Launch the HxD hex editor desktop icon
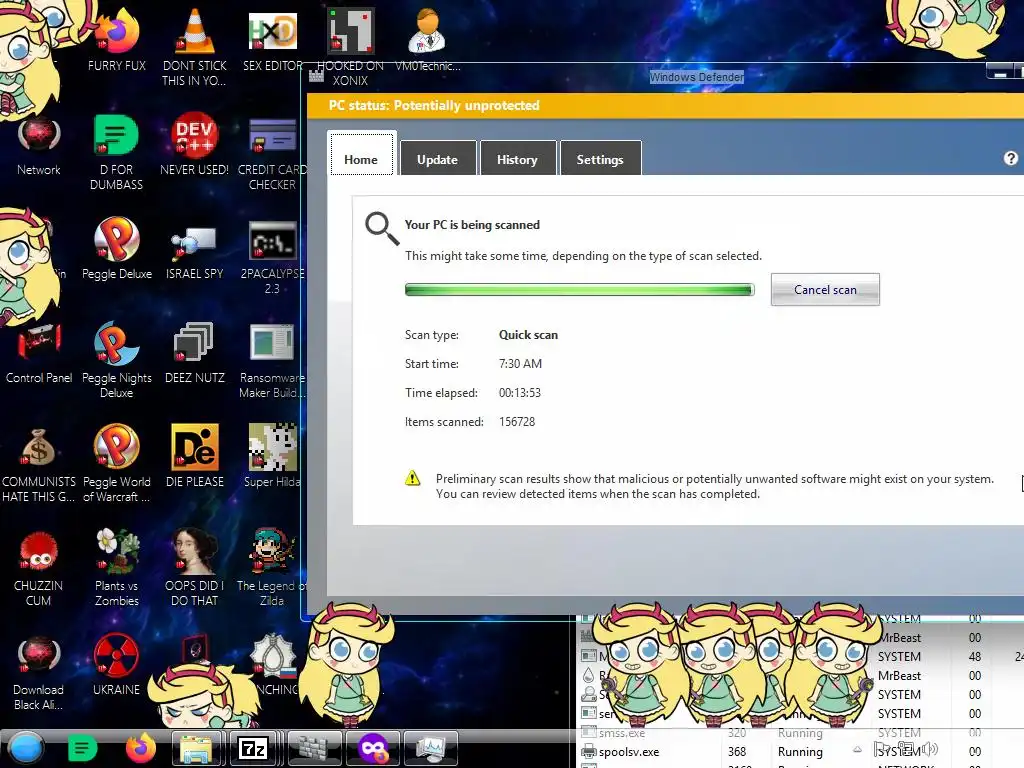 coord(272,31)
